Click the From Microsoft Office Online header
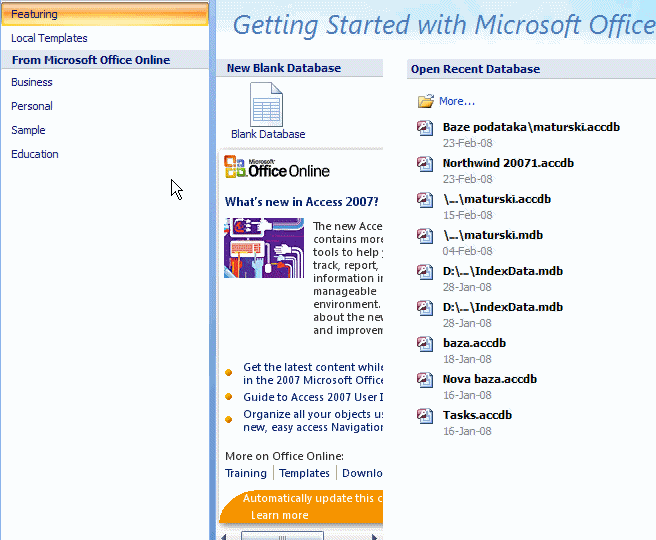 [x=105, y=60]
